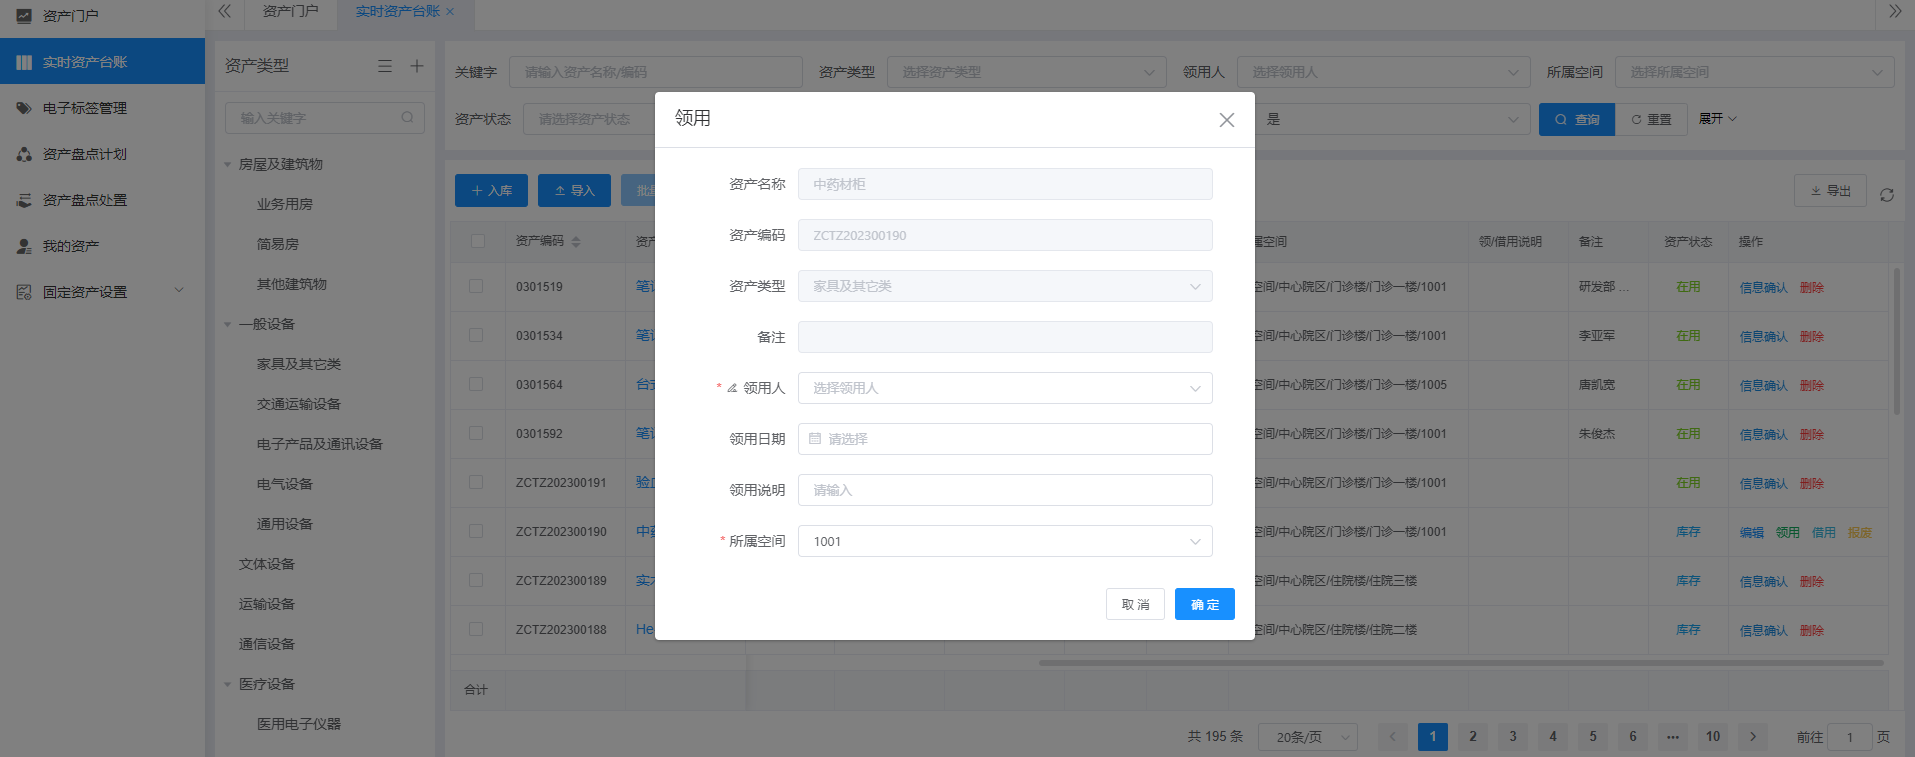Viewport: 1915px width, 757px height.
Task: Open the 电子标签管理 sidebar item
Action: pyautogui.click(x=84, y=108)
